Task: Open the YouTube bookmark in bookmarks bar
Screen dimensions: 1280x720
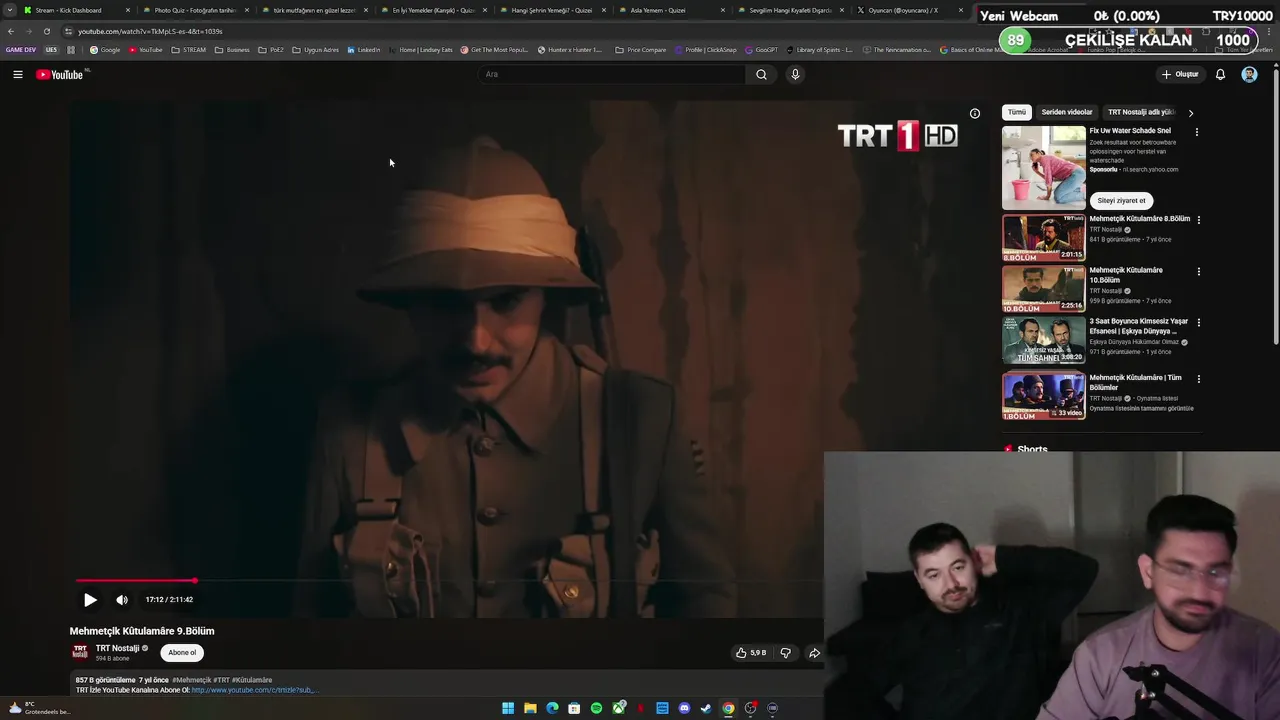Action: tap(146, 49)
